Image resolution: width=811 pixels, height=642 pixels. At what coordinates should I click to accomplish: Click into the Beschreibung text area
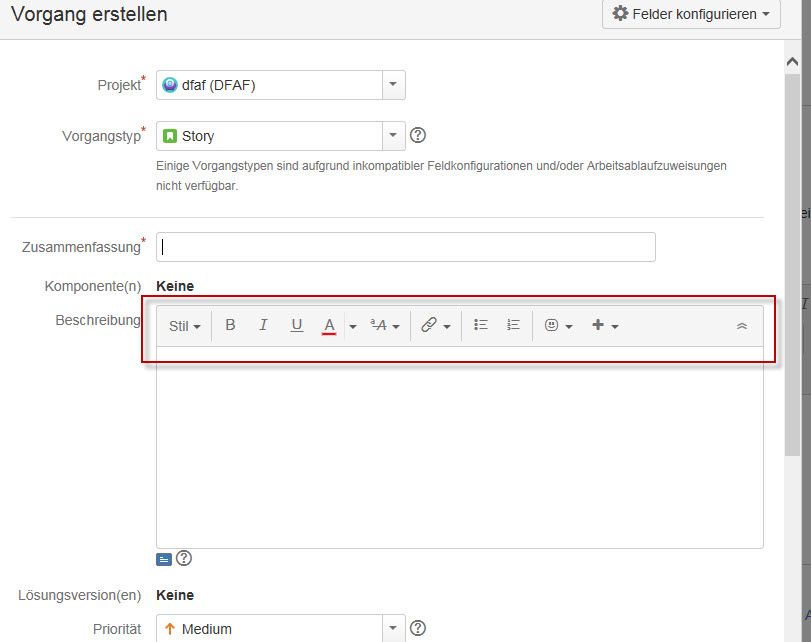[459, 447]
